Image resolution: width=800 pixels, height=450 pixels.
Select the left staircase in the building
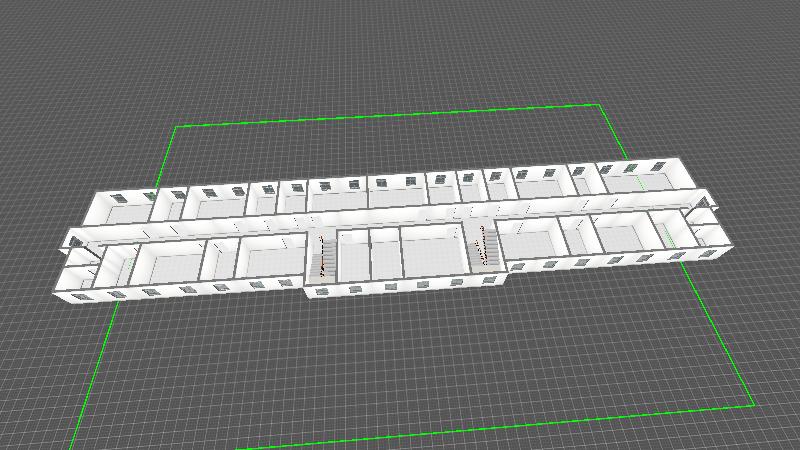tap(322, 256)
